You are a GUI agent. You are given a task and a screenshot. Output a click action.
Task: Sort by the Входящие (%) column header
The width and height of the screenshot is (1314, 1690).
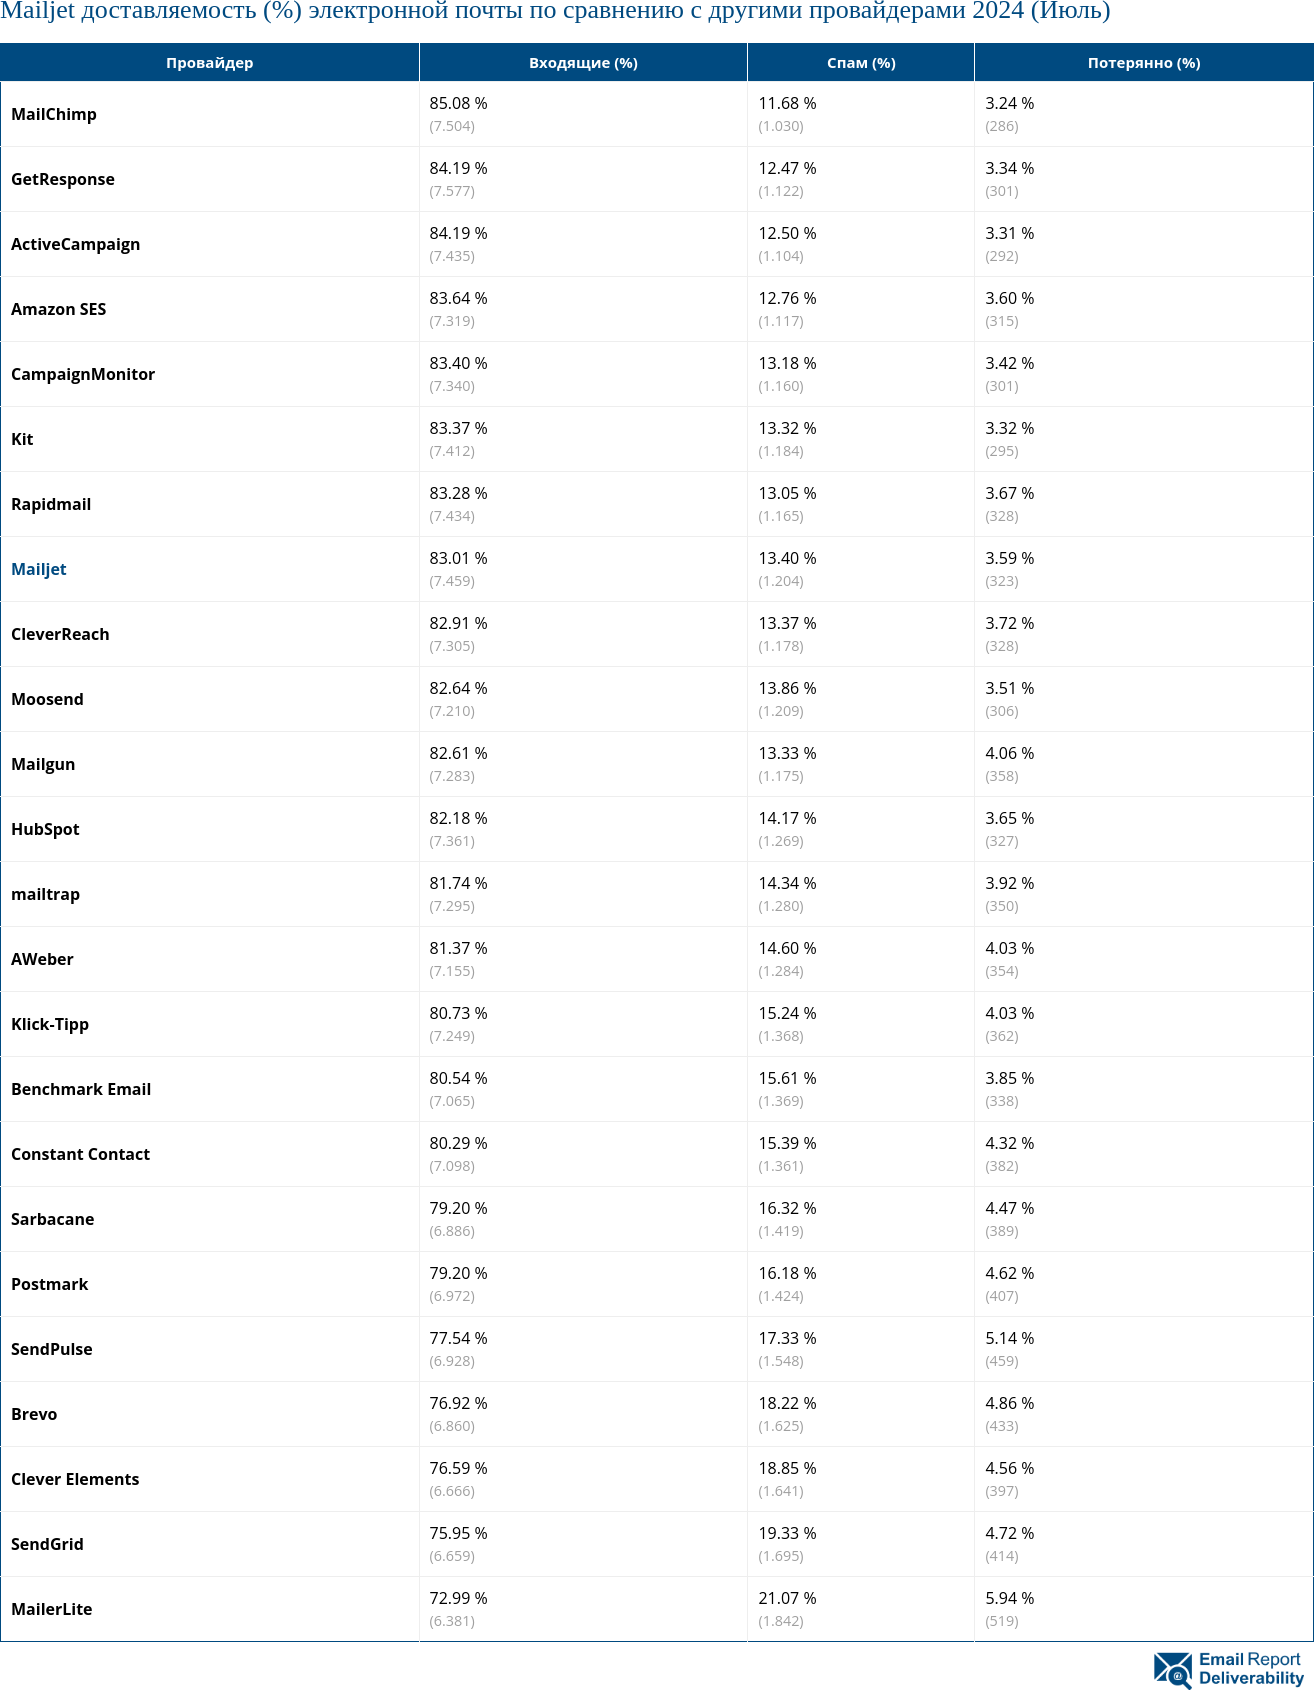click(x=583, y=63)
